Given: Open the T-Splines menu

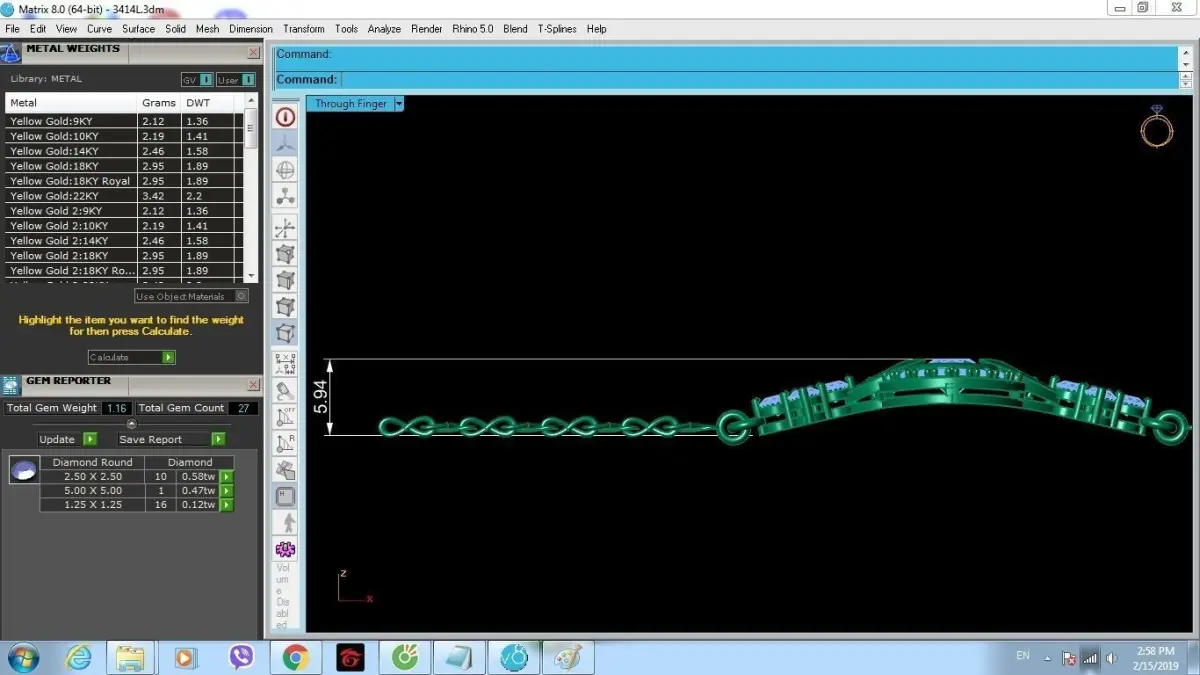Looking at the screenshot, I should 557,29.
